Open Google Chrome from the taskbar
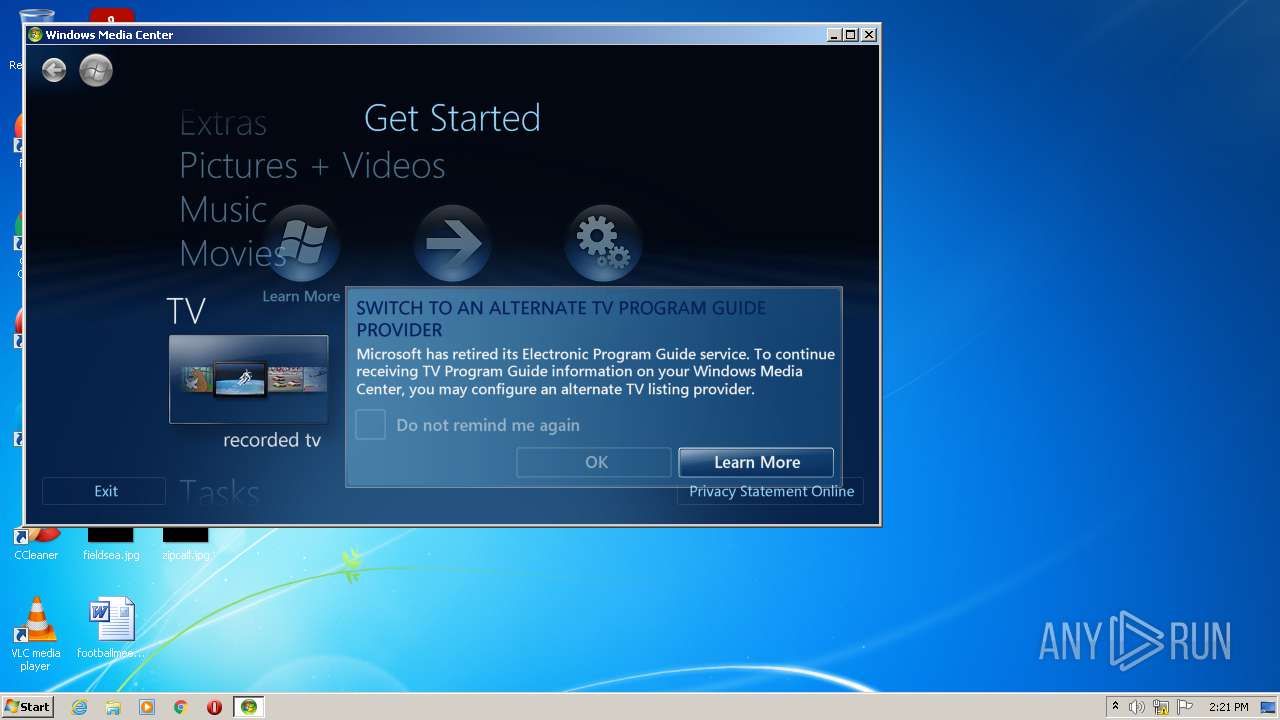Image resolution: width=1280 pixels, height=720 pixels. (x=181, y=707)
